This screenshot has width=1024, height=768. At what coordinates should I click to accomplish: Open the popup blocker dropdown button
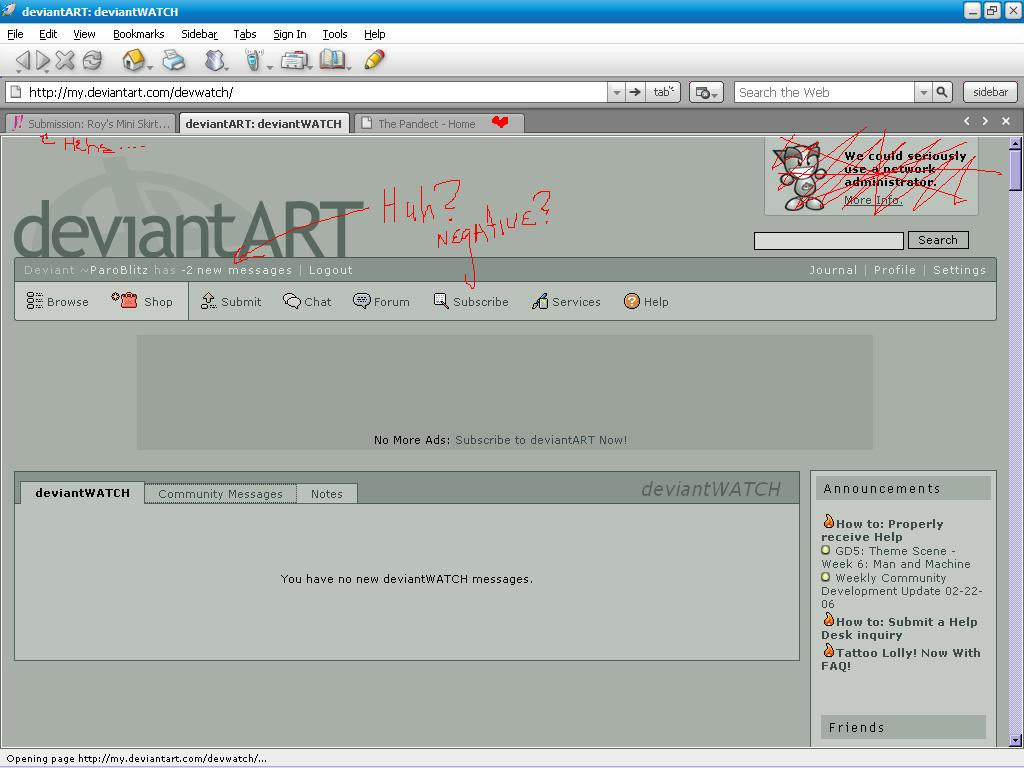706,92
